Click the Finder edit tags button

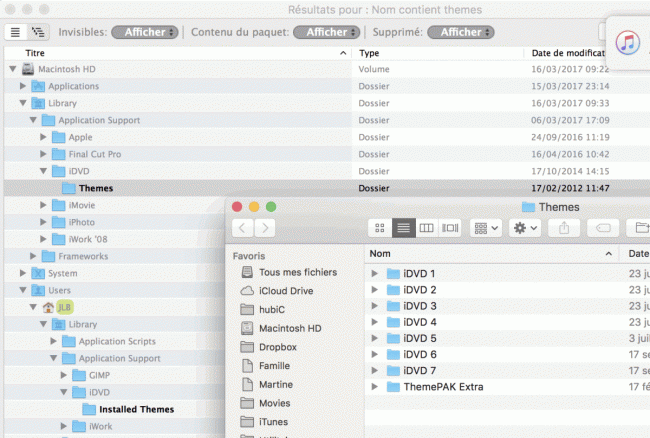coord(603,227)
